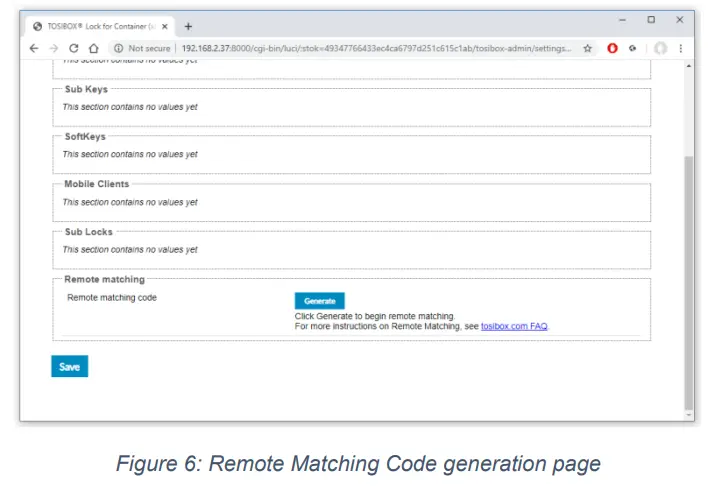This screenshot has width=709, height=501.
Task: Click the vertical scrollbar thumb
Action: pos(689,283)
